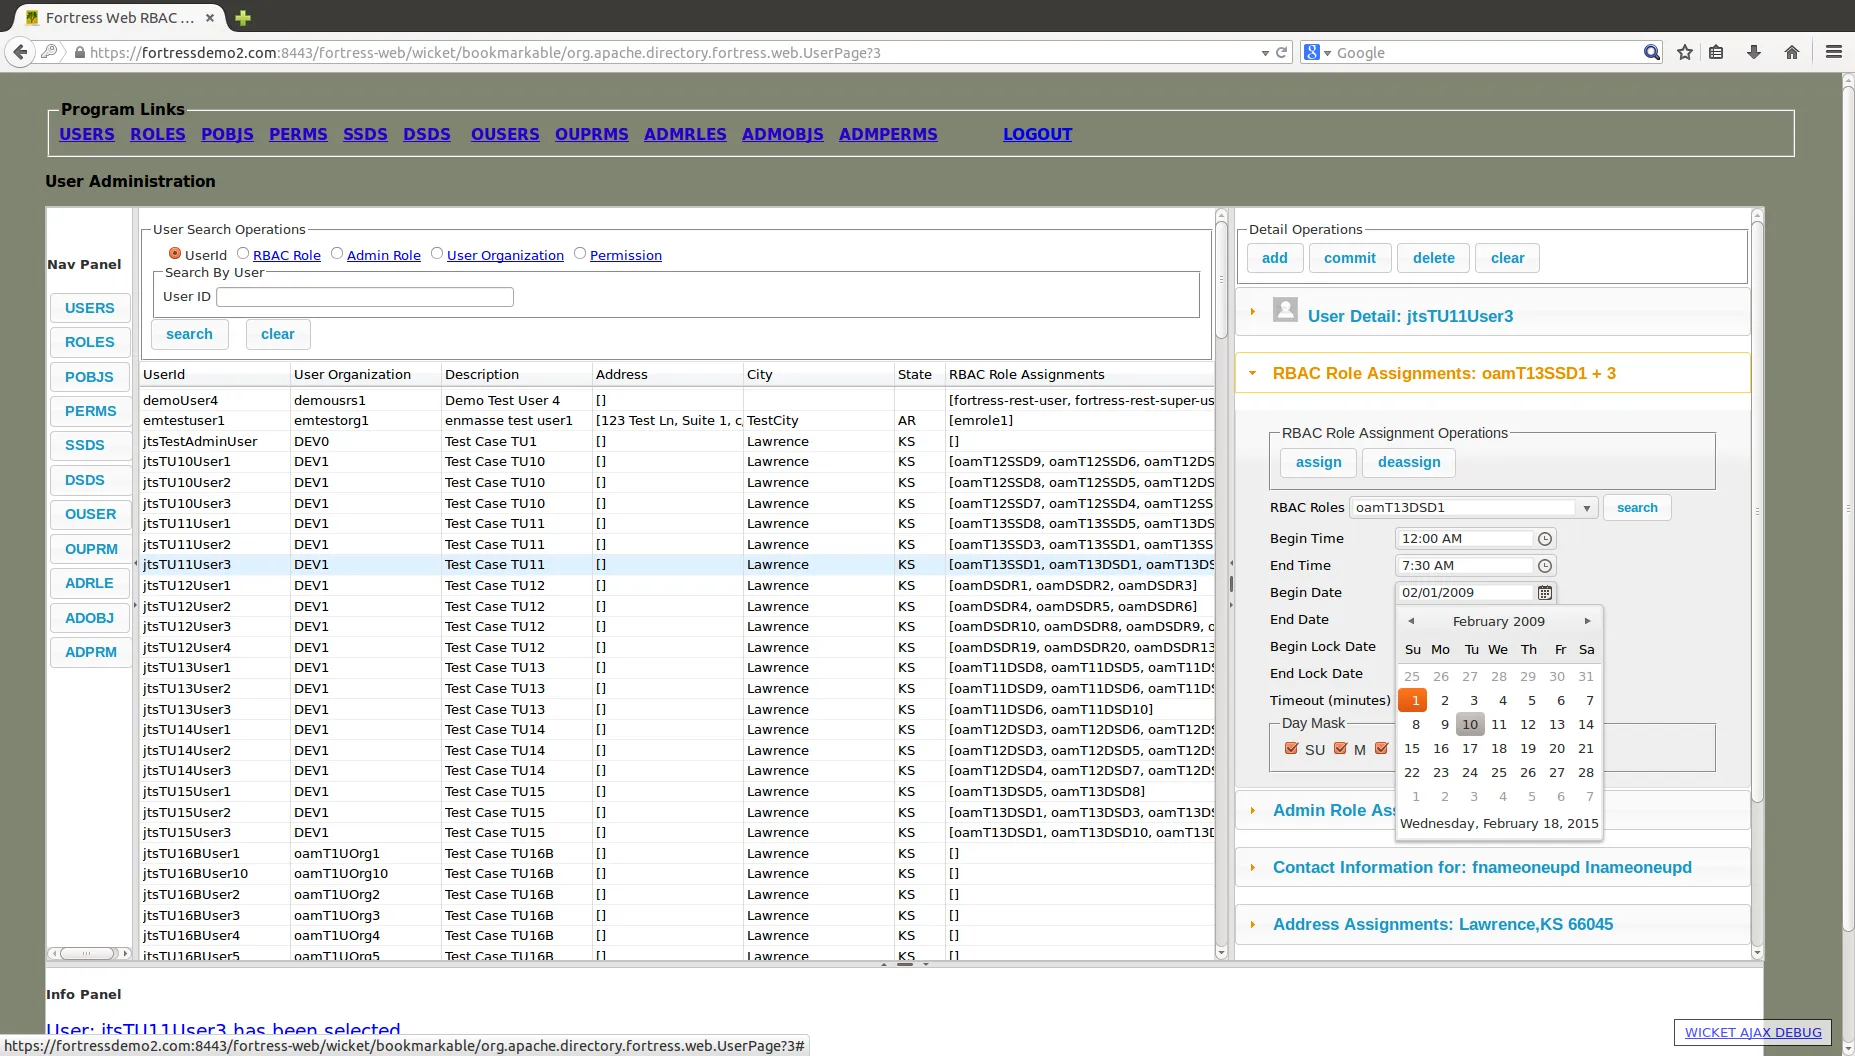Screen dimensions: 1855x1056
Task: Open the RBAC Roles dropdown list
Action: 1586,508
